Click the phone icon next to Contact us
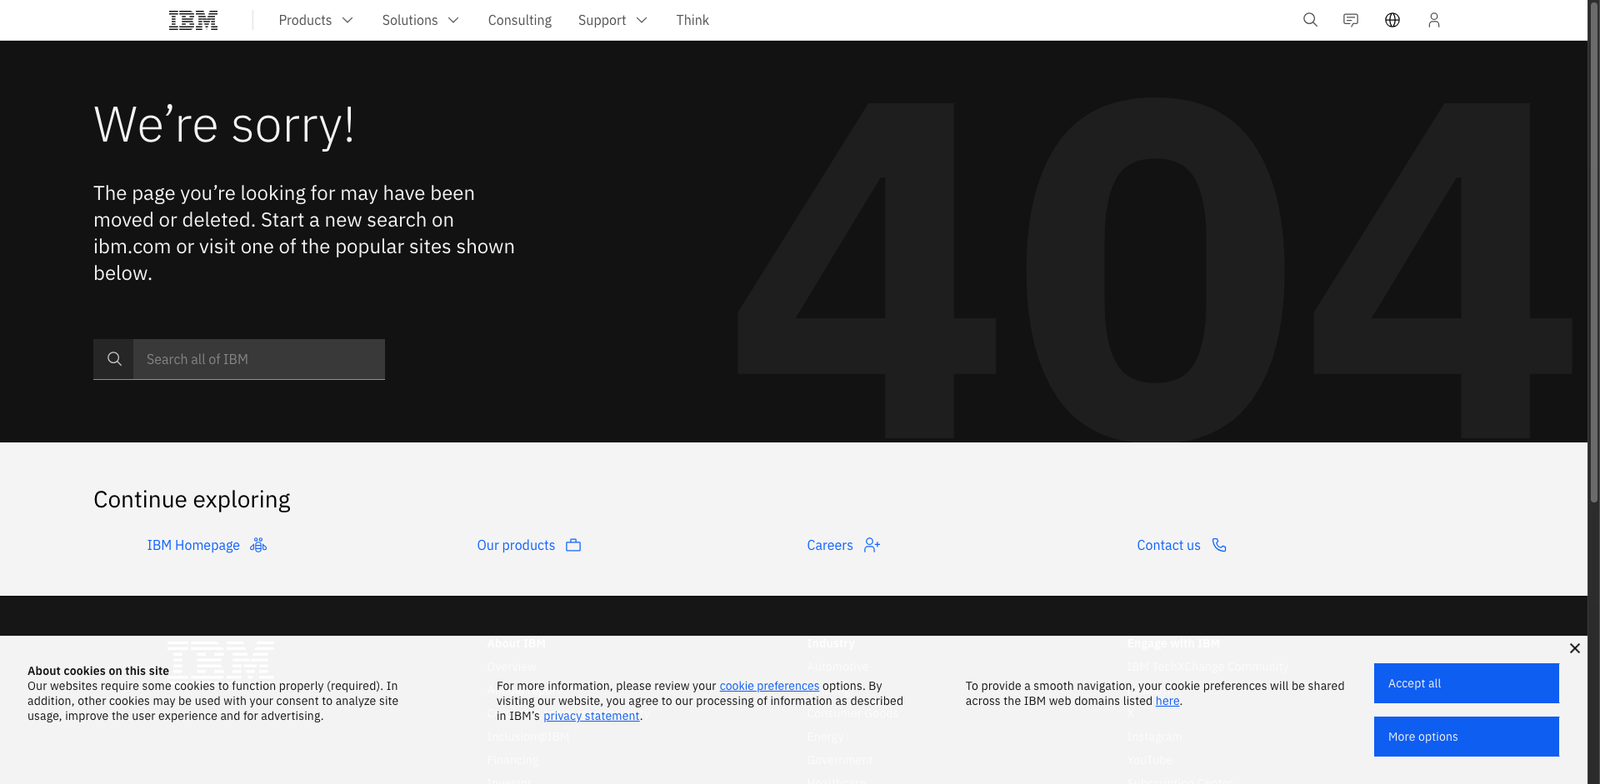This screenshot has width=1600, height=784. click(x=1219, y=545)
